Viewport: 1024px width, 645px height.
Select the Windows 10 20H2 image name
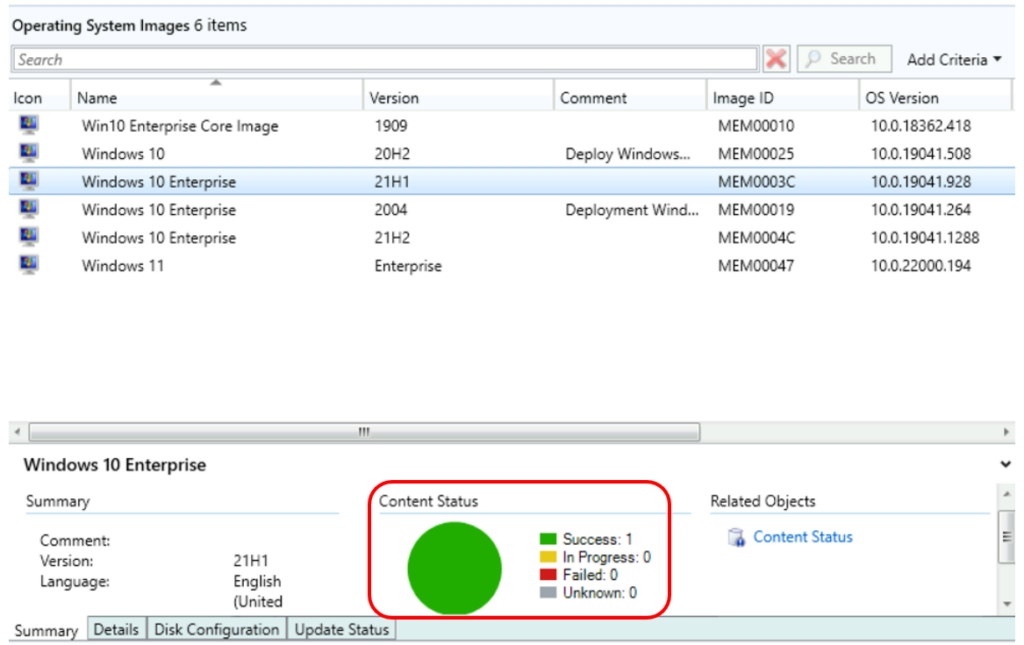[123, 154]
